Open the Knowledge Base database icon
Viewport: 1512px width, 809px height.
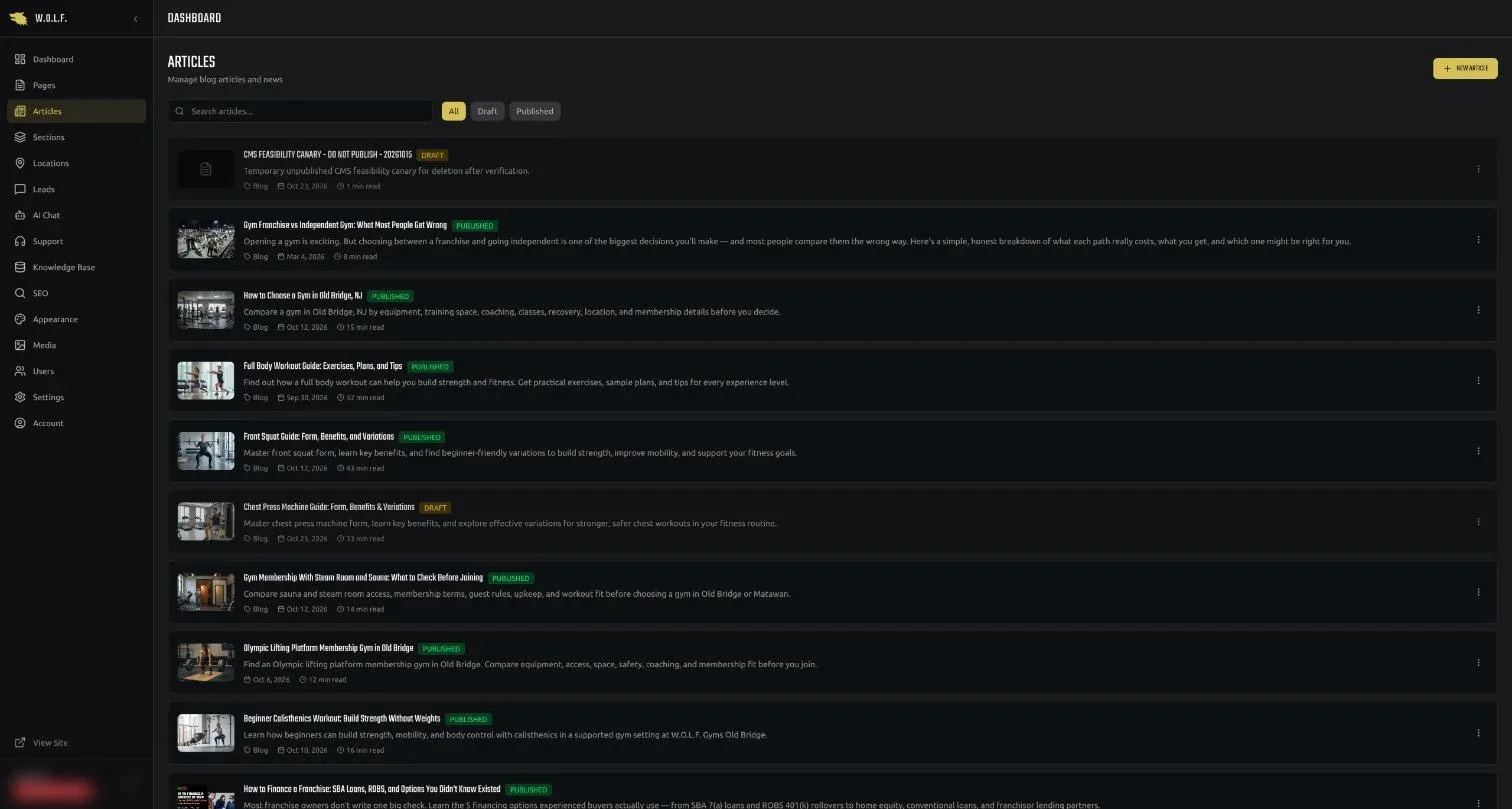pos(20,267)
